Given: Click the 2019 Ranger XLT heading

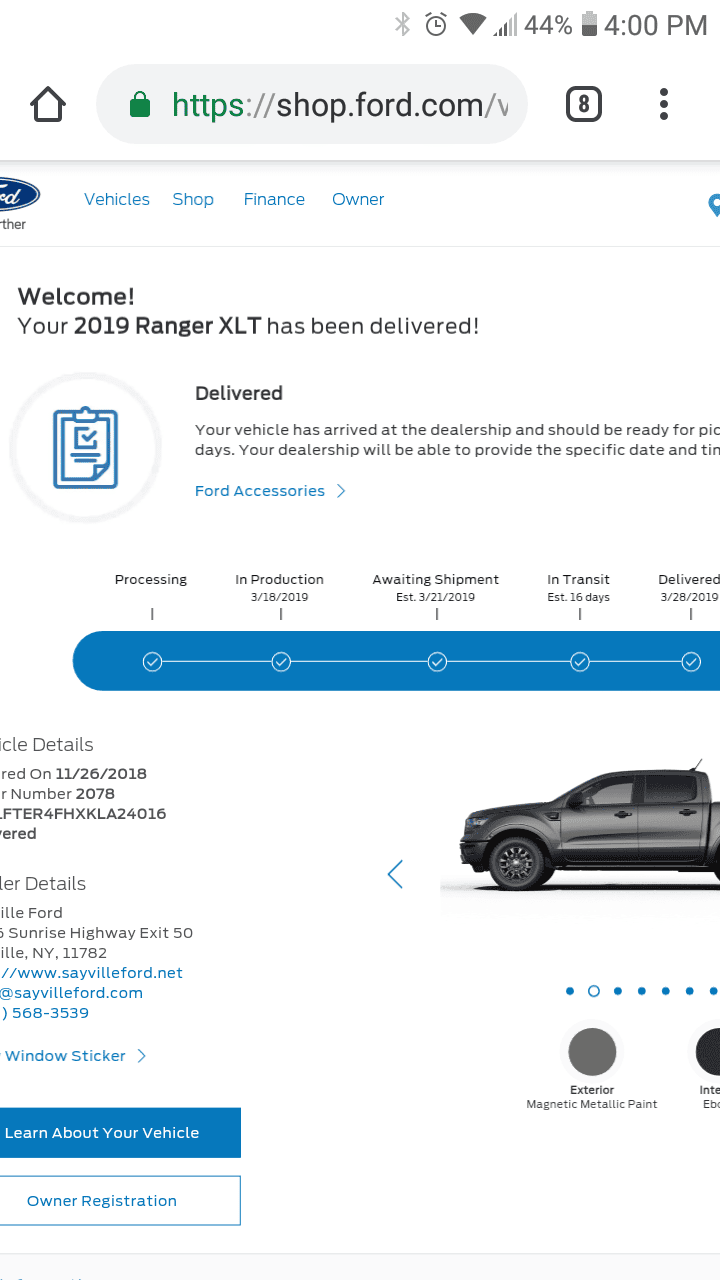Looking at the screenshot, I should pos(167,326).
